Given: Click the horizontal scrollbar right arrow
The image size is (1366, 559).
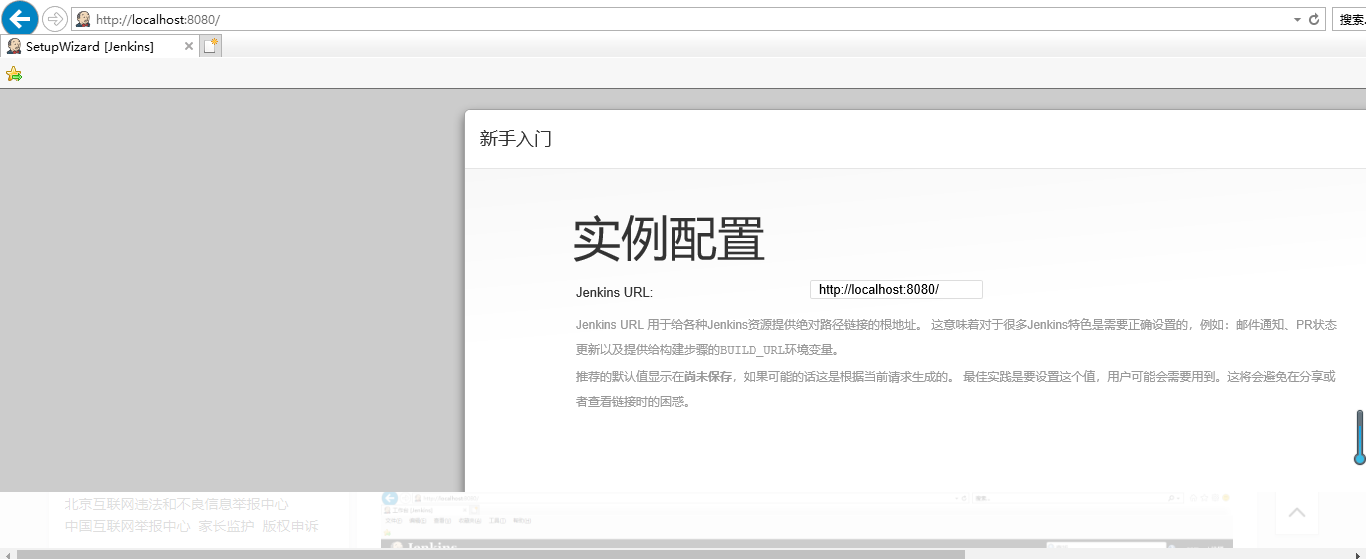Looking at the screenshot, I should [1359, 554].
